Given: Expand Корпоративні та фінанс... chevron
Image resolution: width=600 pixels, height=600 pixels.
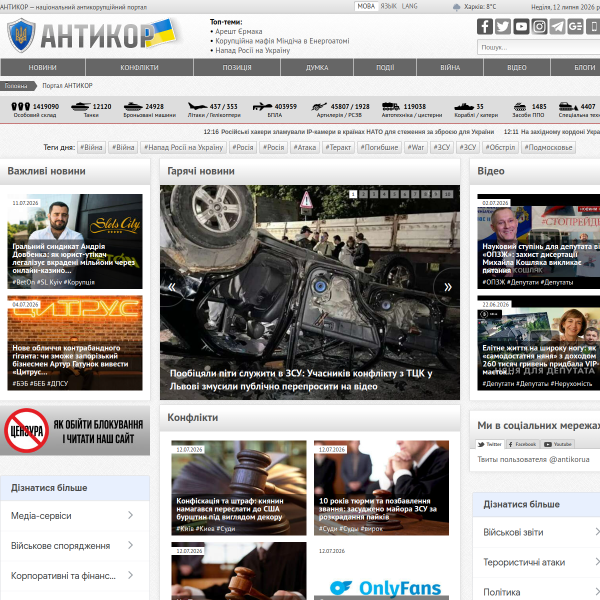Looking at the screenshot, I should click(x=130, y=575).
